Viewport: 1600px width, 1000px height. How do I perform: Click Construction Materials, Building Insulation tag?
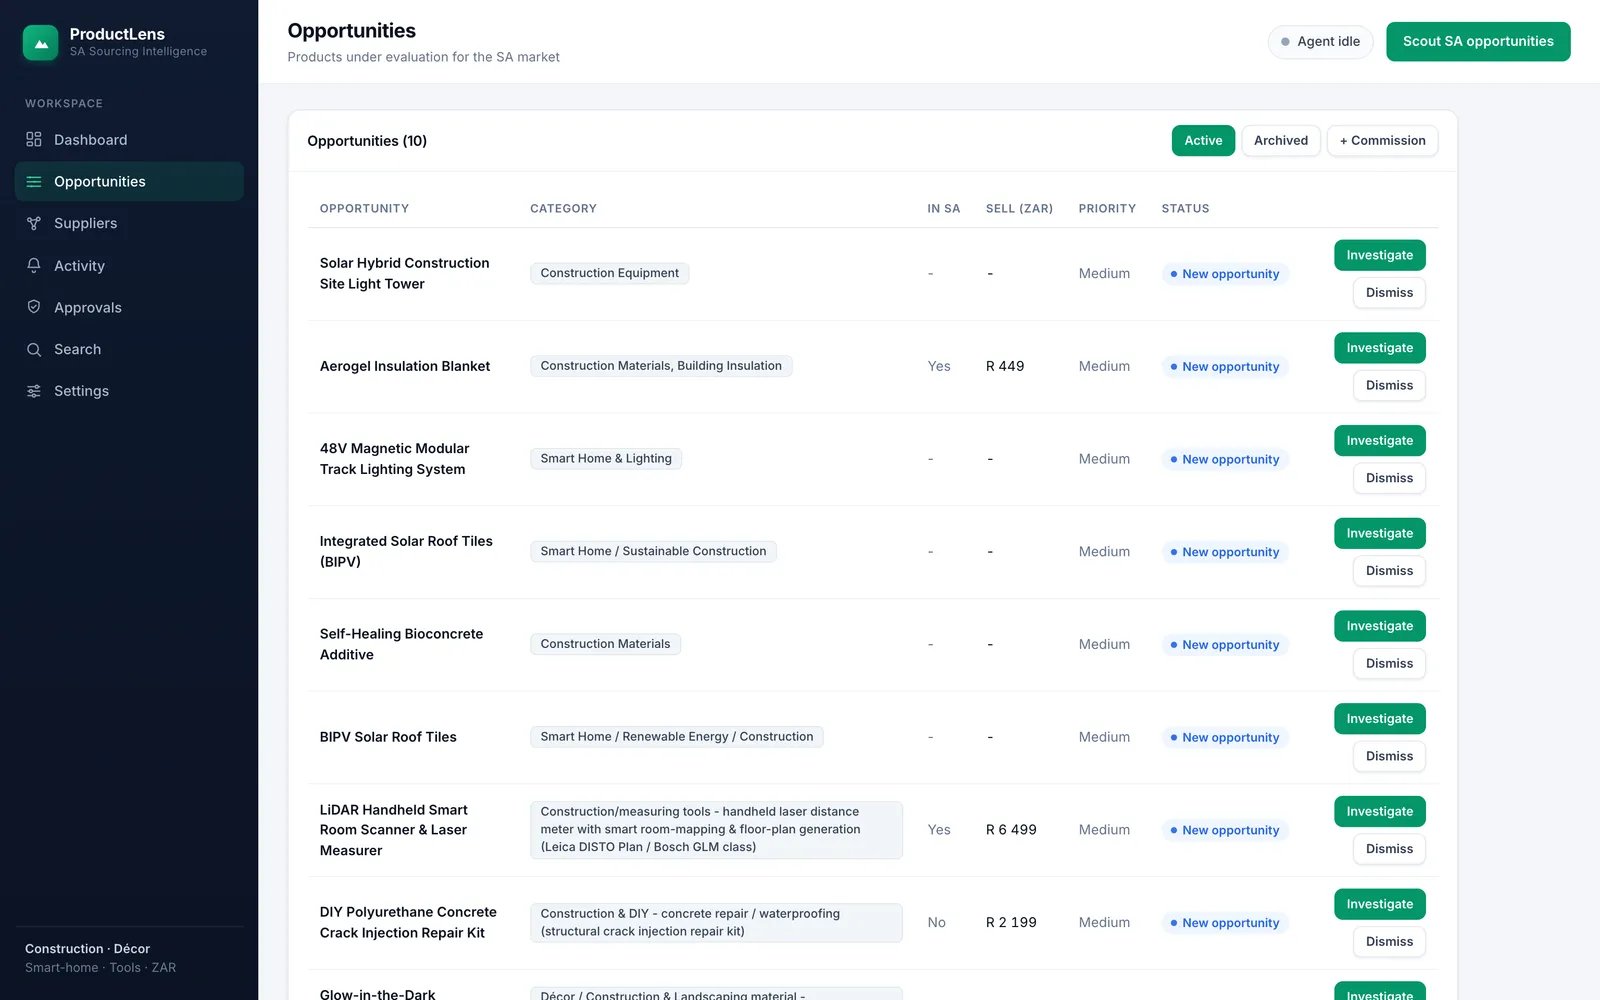(661, 366)
